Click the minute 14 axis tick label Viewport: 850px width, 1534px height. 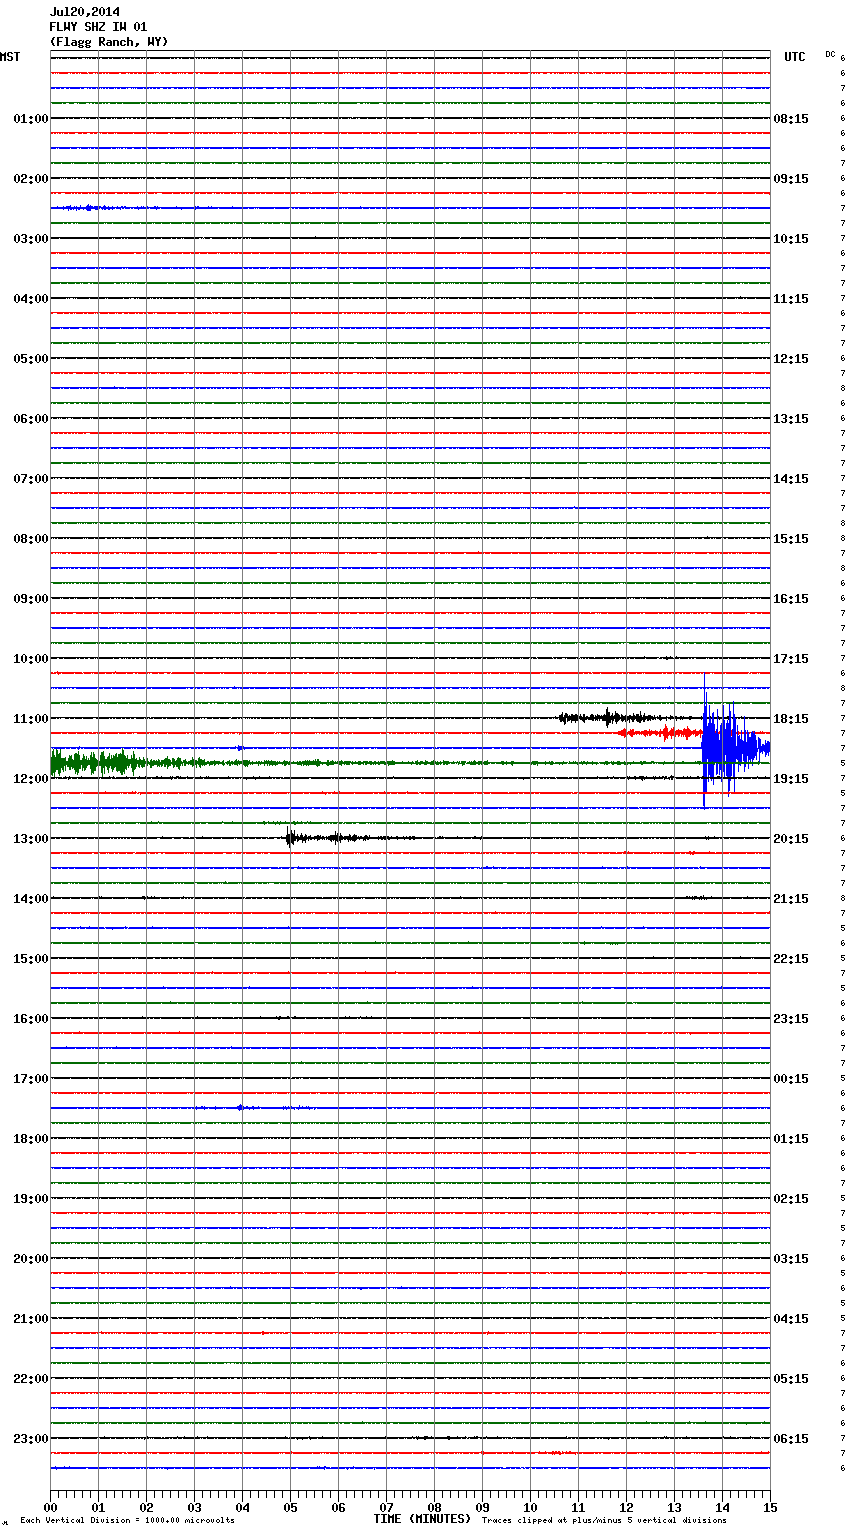723,1508
